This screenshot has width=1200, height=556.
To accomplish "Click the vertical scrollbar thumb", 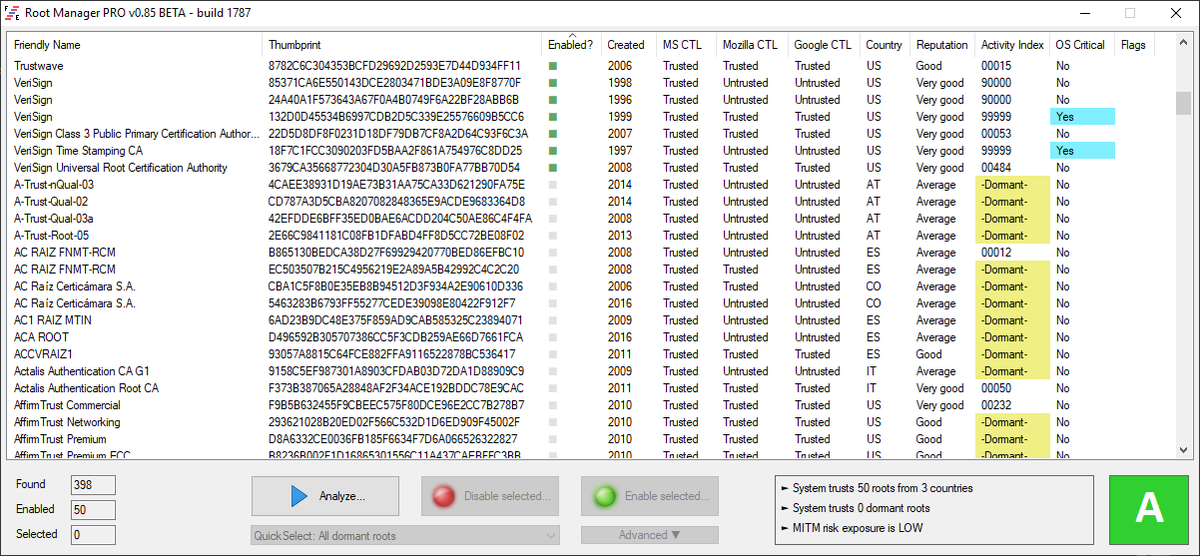I will [1183, 103].
